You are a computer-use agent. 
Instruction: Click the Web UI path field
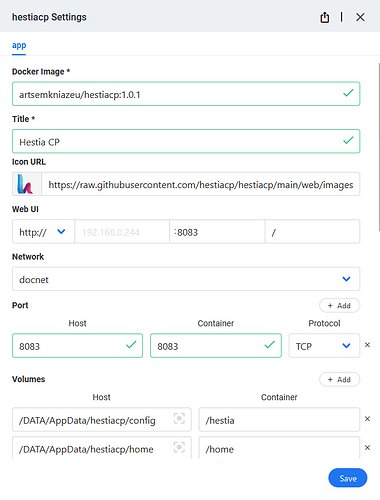pyautogui.click(x=313, y=232)
